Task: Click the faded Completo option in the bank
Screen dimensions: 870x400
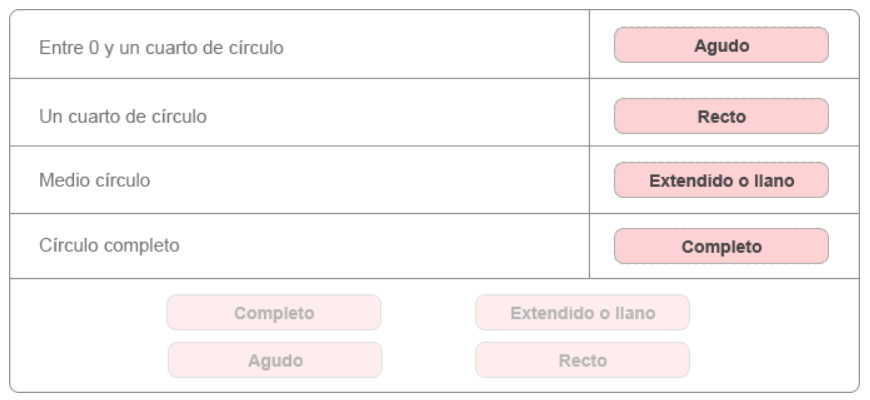Action: coord(274,313)
